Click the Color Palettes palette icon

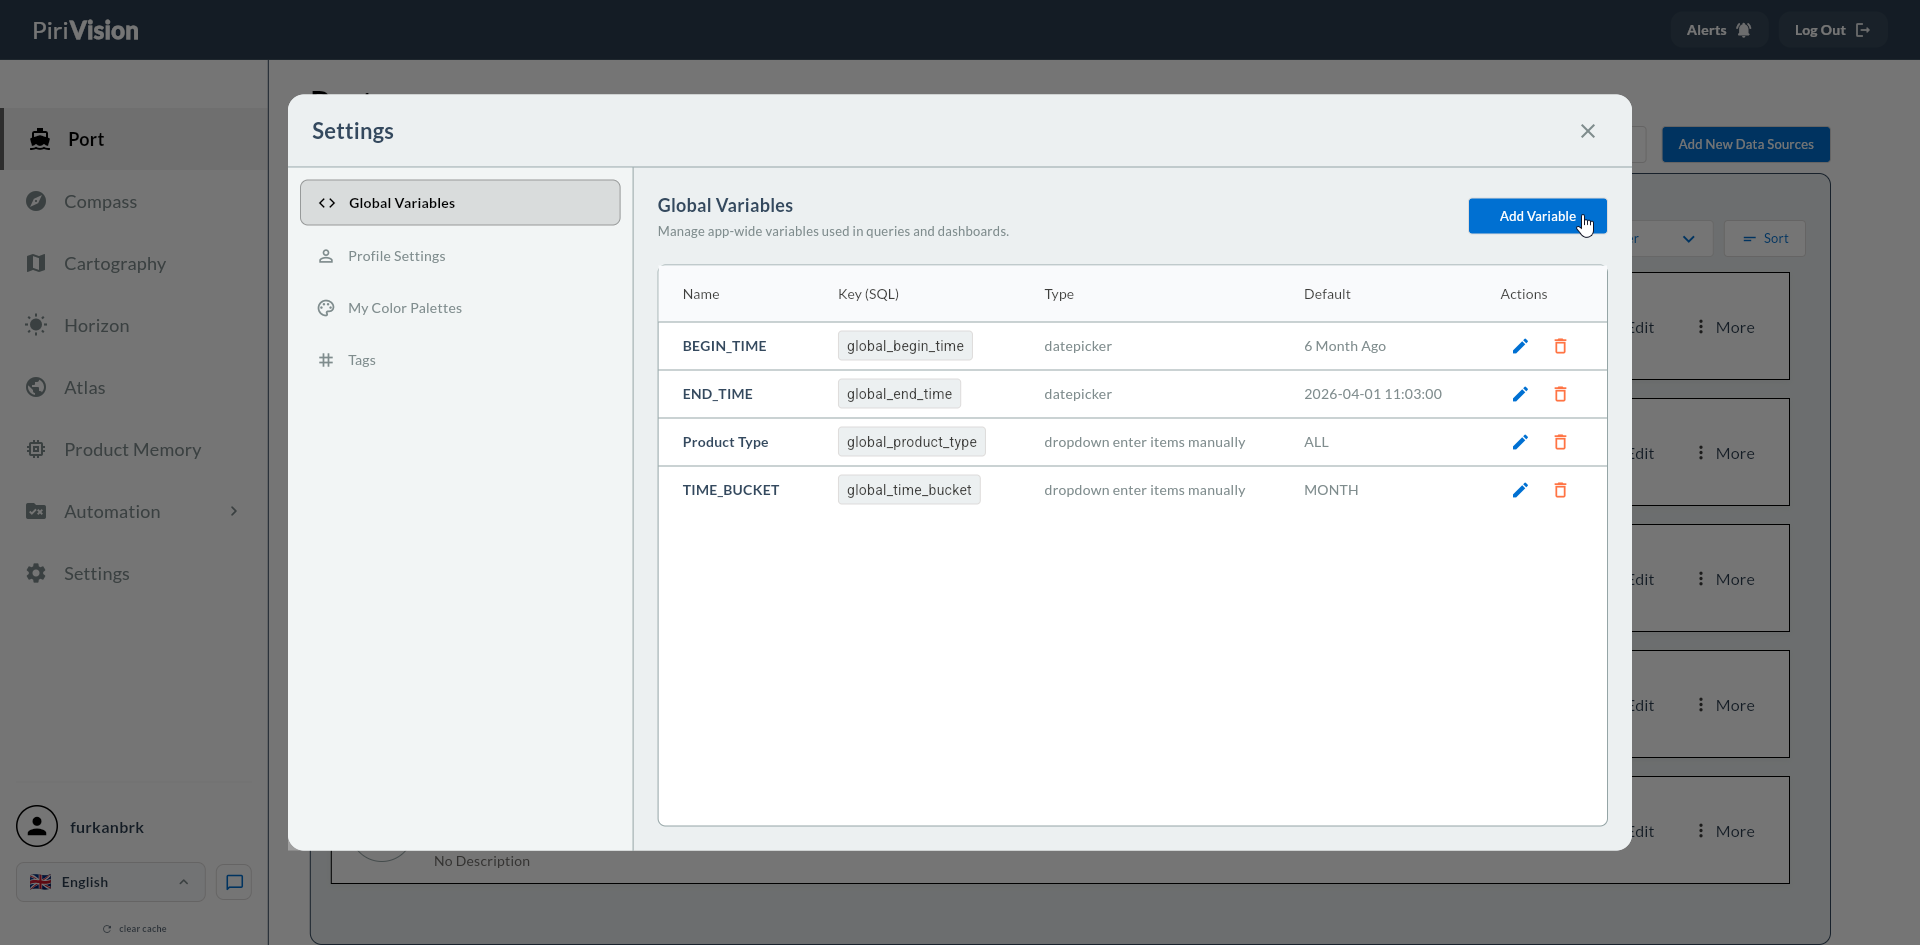point(326,308)
